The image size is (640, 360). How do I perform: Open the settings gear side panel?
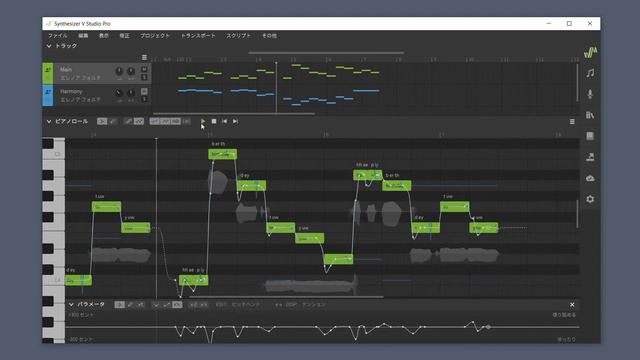[x=590, y=199]
